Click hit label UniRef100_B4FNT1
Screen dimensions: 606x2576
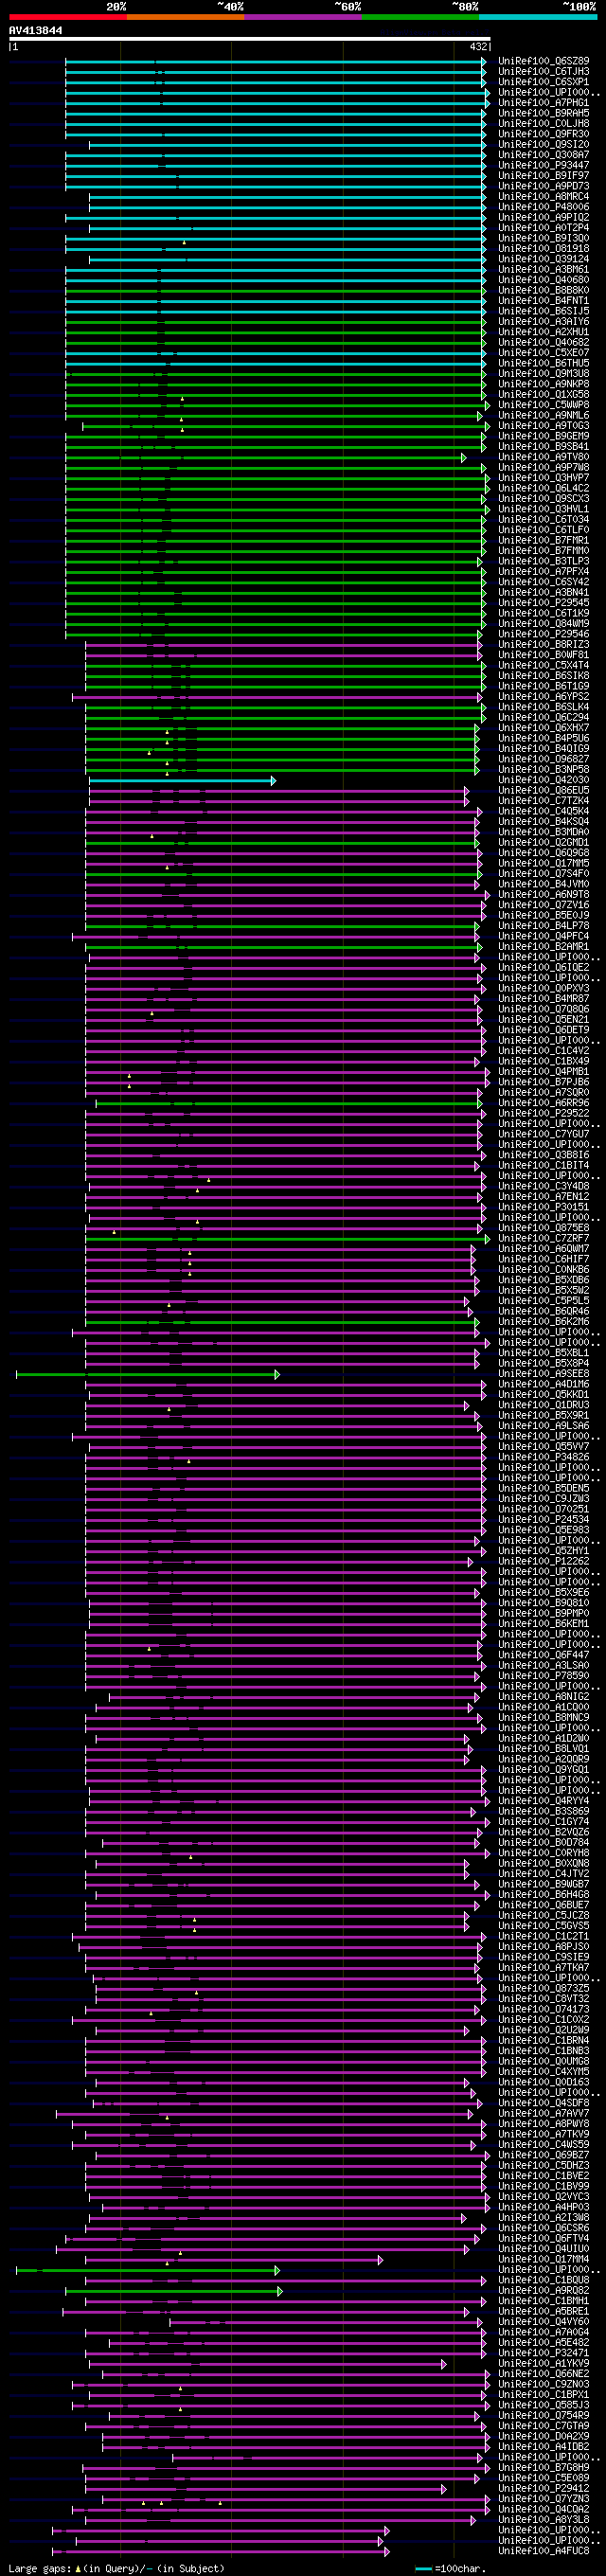point(544,300)
